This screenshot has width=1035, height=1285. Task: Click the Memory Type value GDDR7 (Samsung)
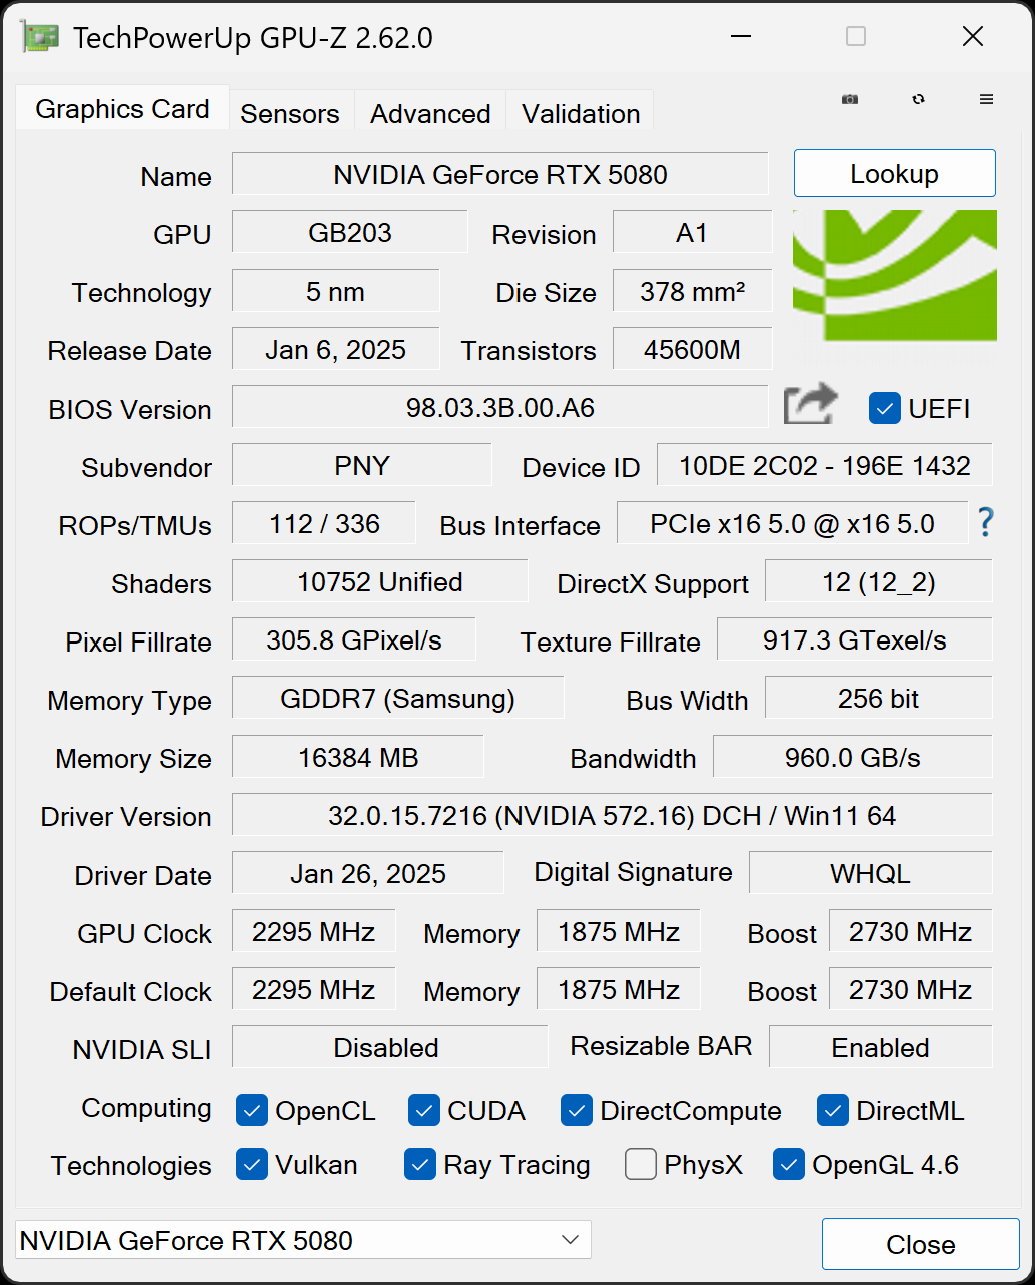pyautogui.click(x=398, y=698)
